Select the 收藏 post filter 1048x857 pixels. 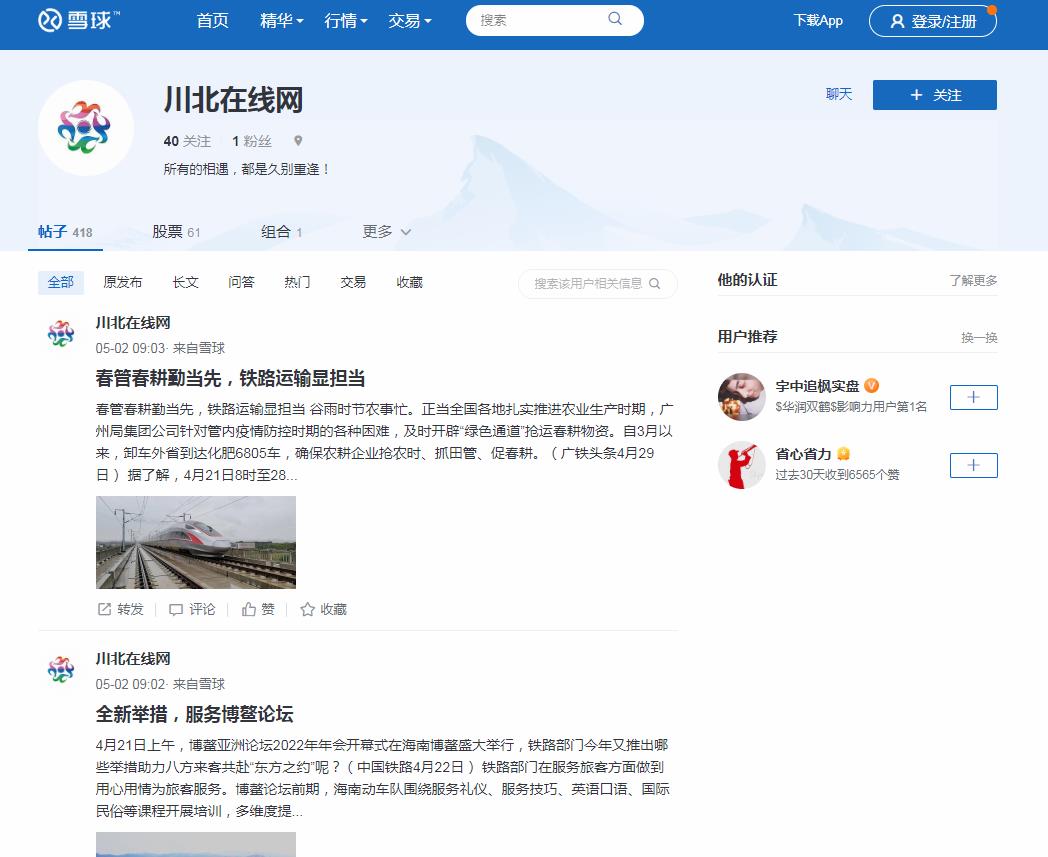click(x=409, y=282)
